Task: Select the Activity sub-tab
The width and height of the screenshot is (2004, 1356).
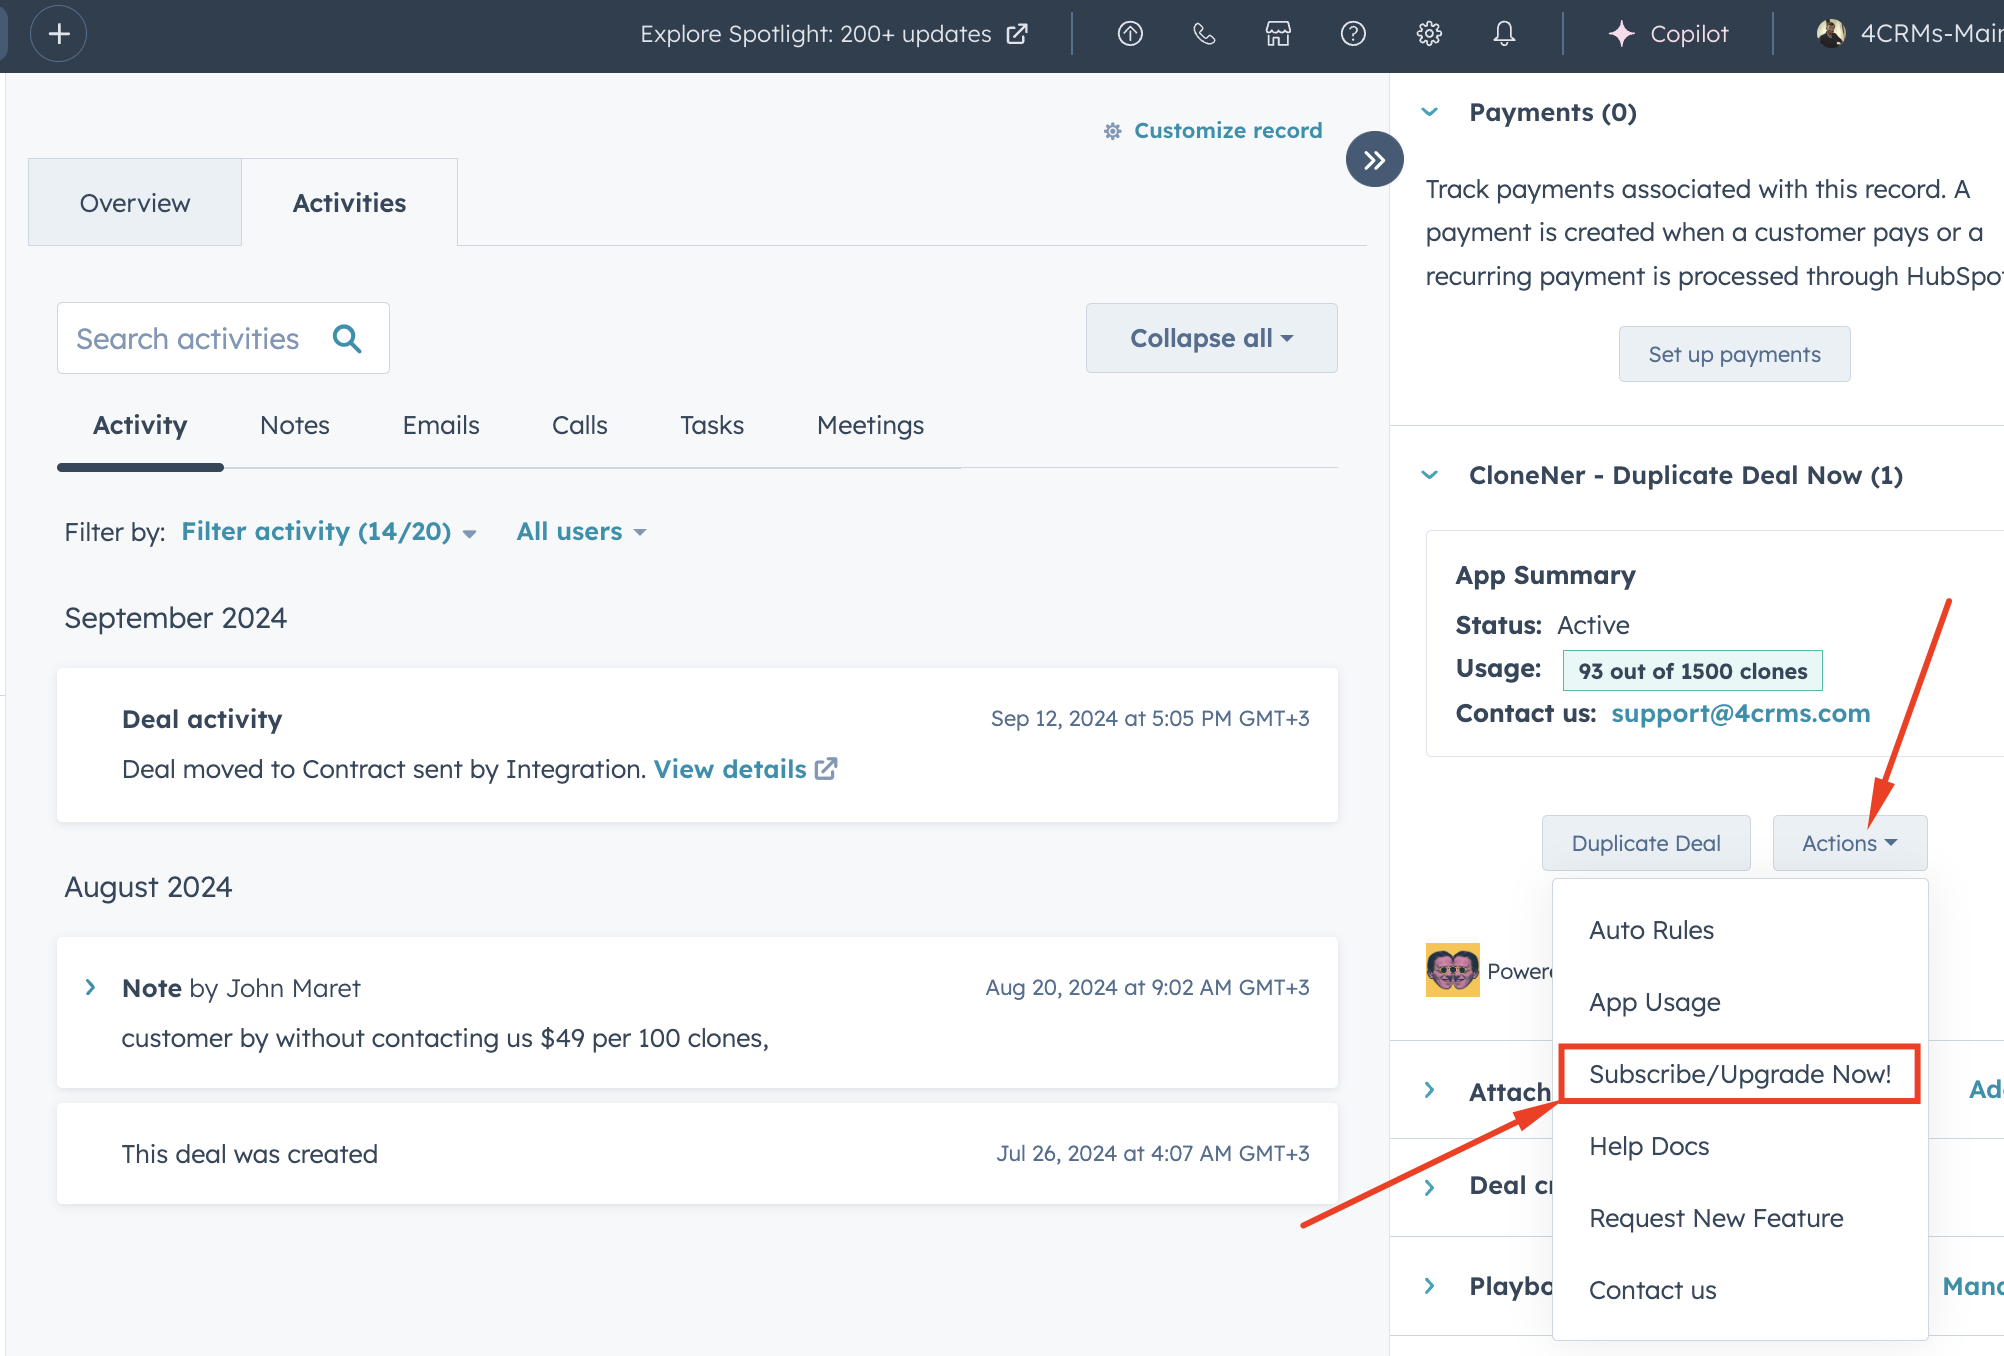Action: pyautogui.click(x=140, y=425)
